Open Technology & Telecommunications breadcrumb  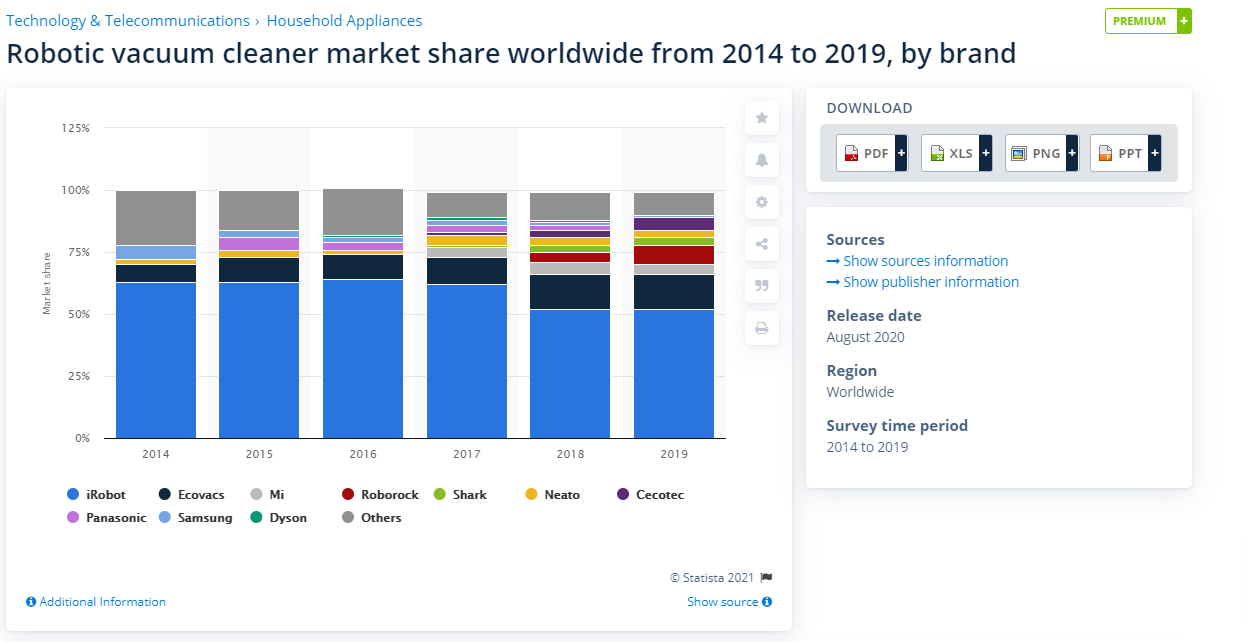128,21
